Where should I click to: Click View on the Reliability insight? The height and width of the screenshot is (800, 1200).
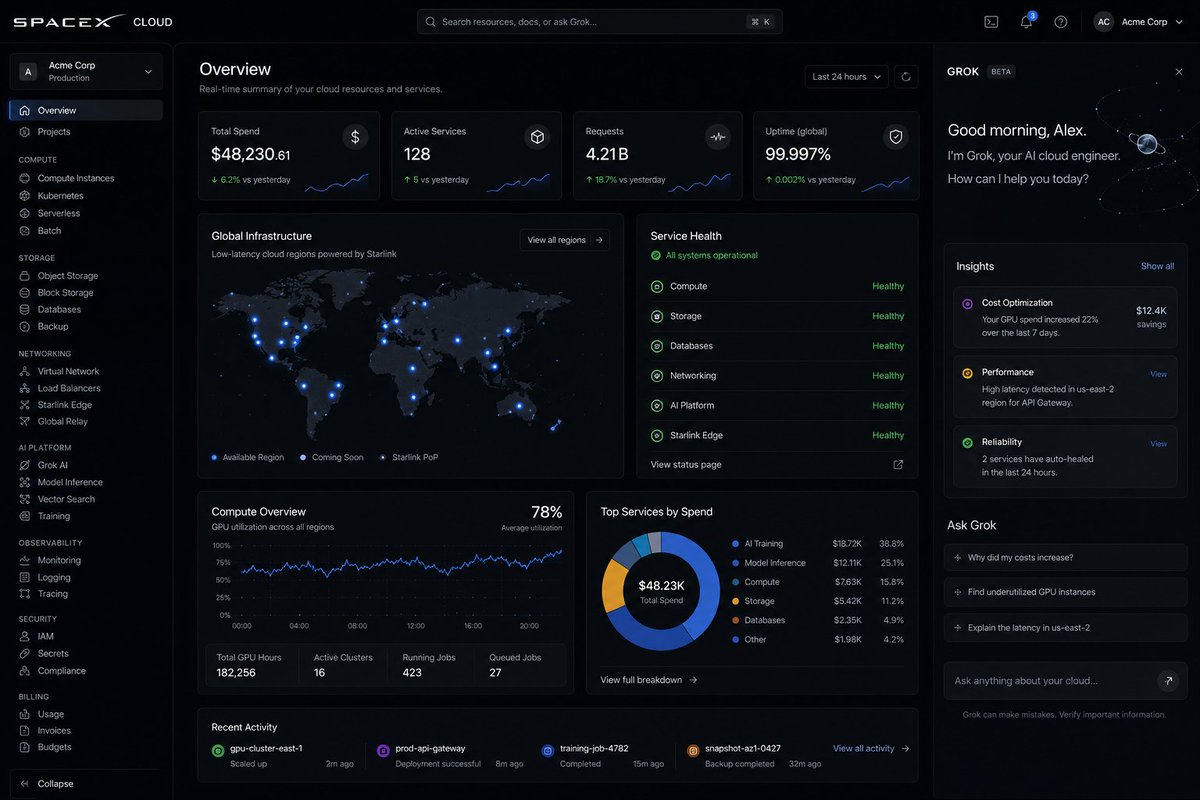click(x=1158, y=444)
